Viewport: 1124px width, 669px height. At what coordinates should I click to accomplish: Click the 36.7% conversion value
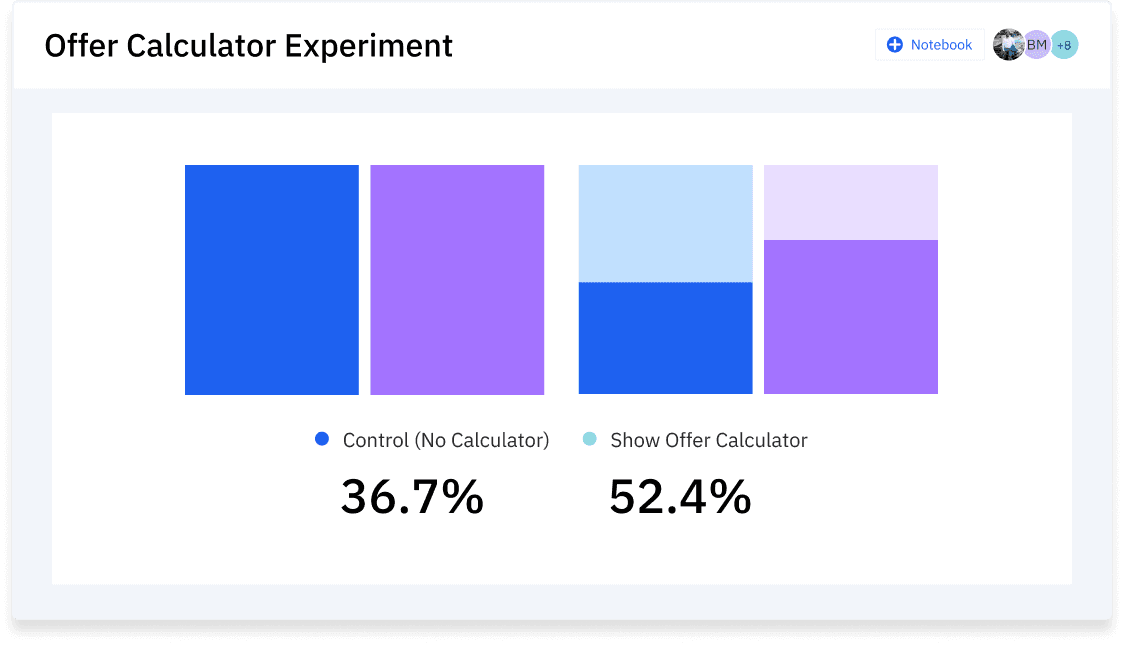[x=412, y=497]
